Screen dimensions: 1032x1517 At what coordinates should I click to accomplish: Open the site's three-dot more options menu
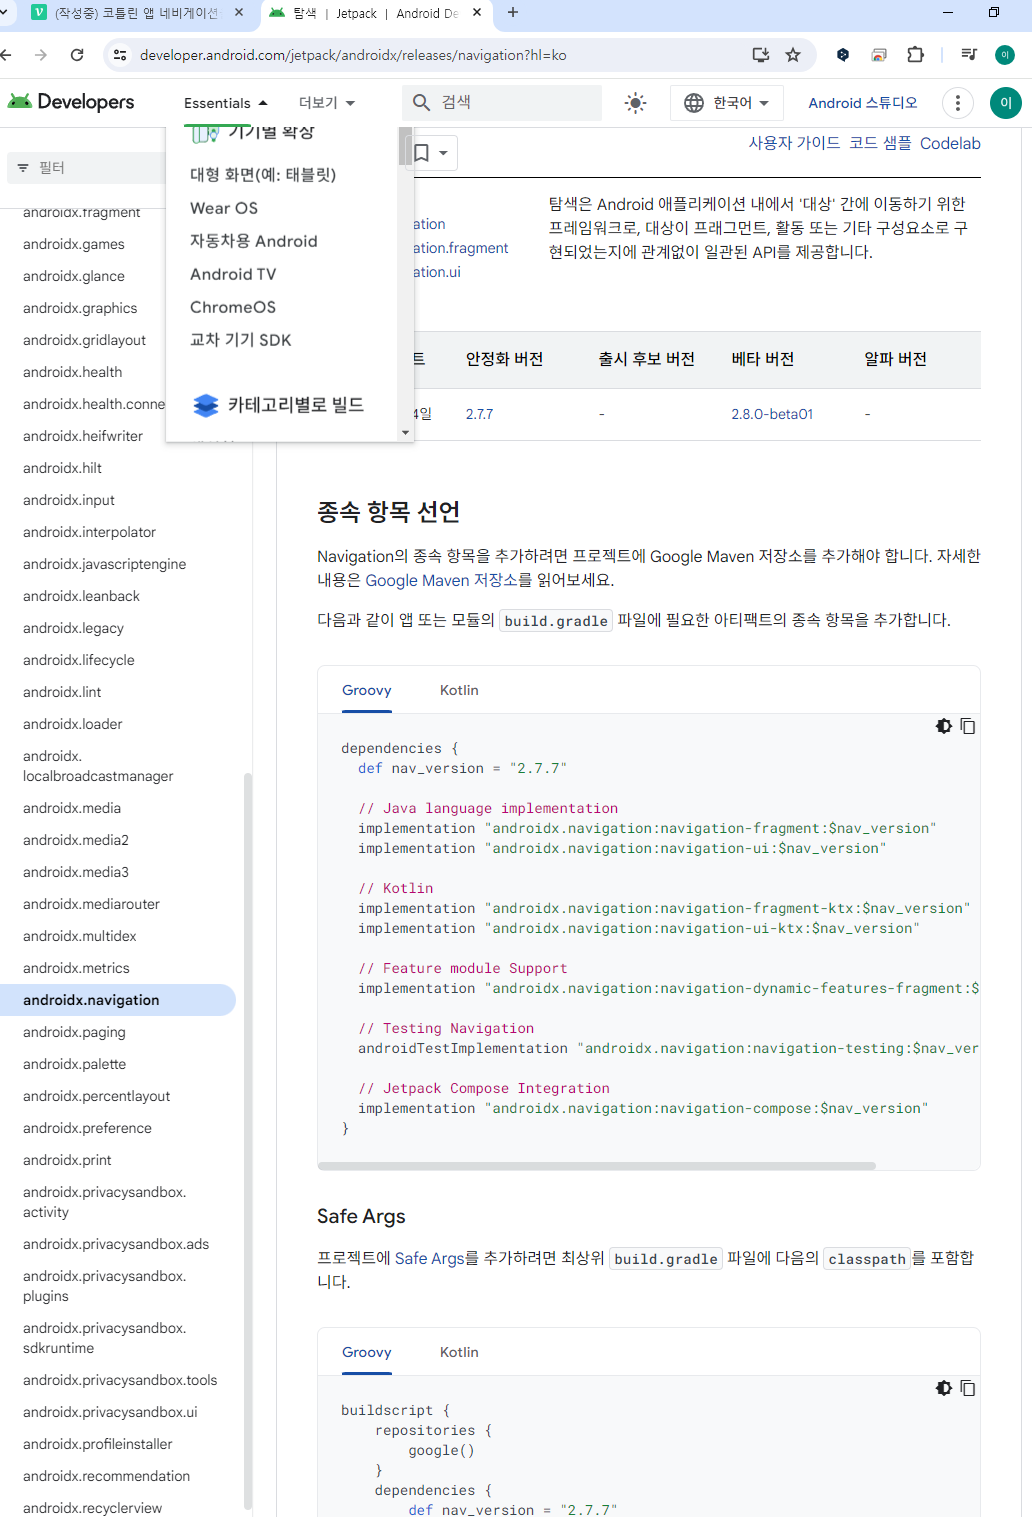click(x=958, y=103)
